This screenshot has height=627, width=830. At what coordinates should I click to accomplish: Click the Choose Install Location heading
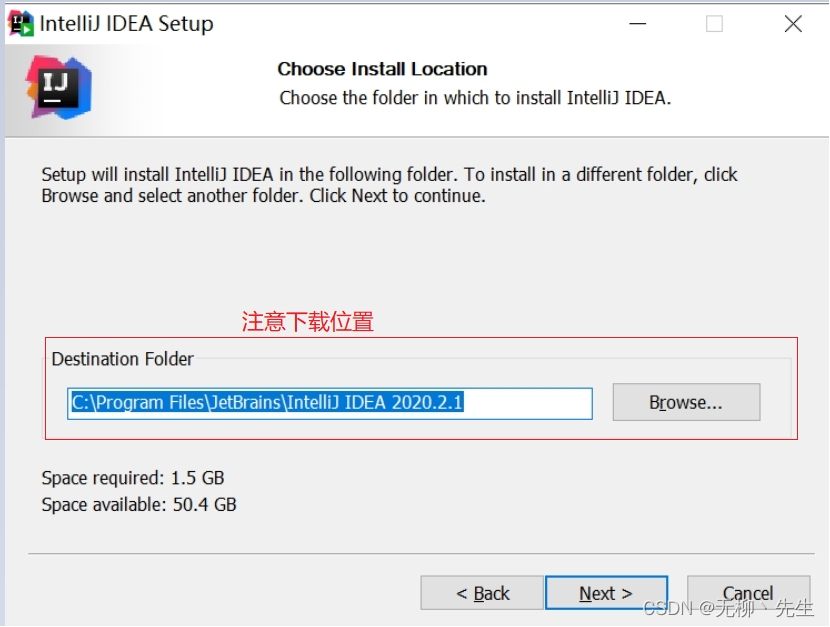click(380, 69)
